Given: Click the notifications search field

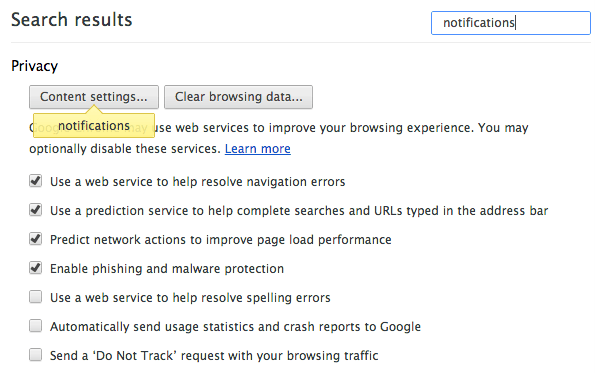Looking at the screenshot, I should 510,23.
